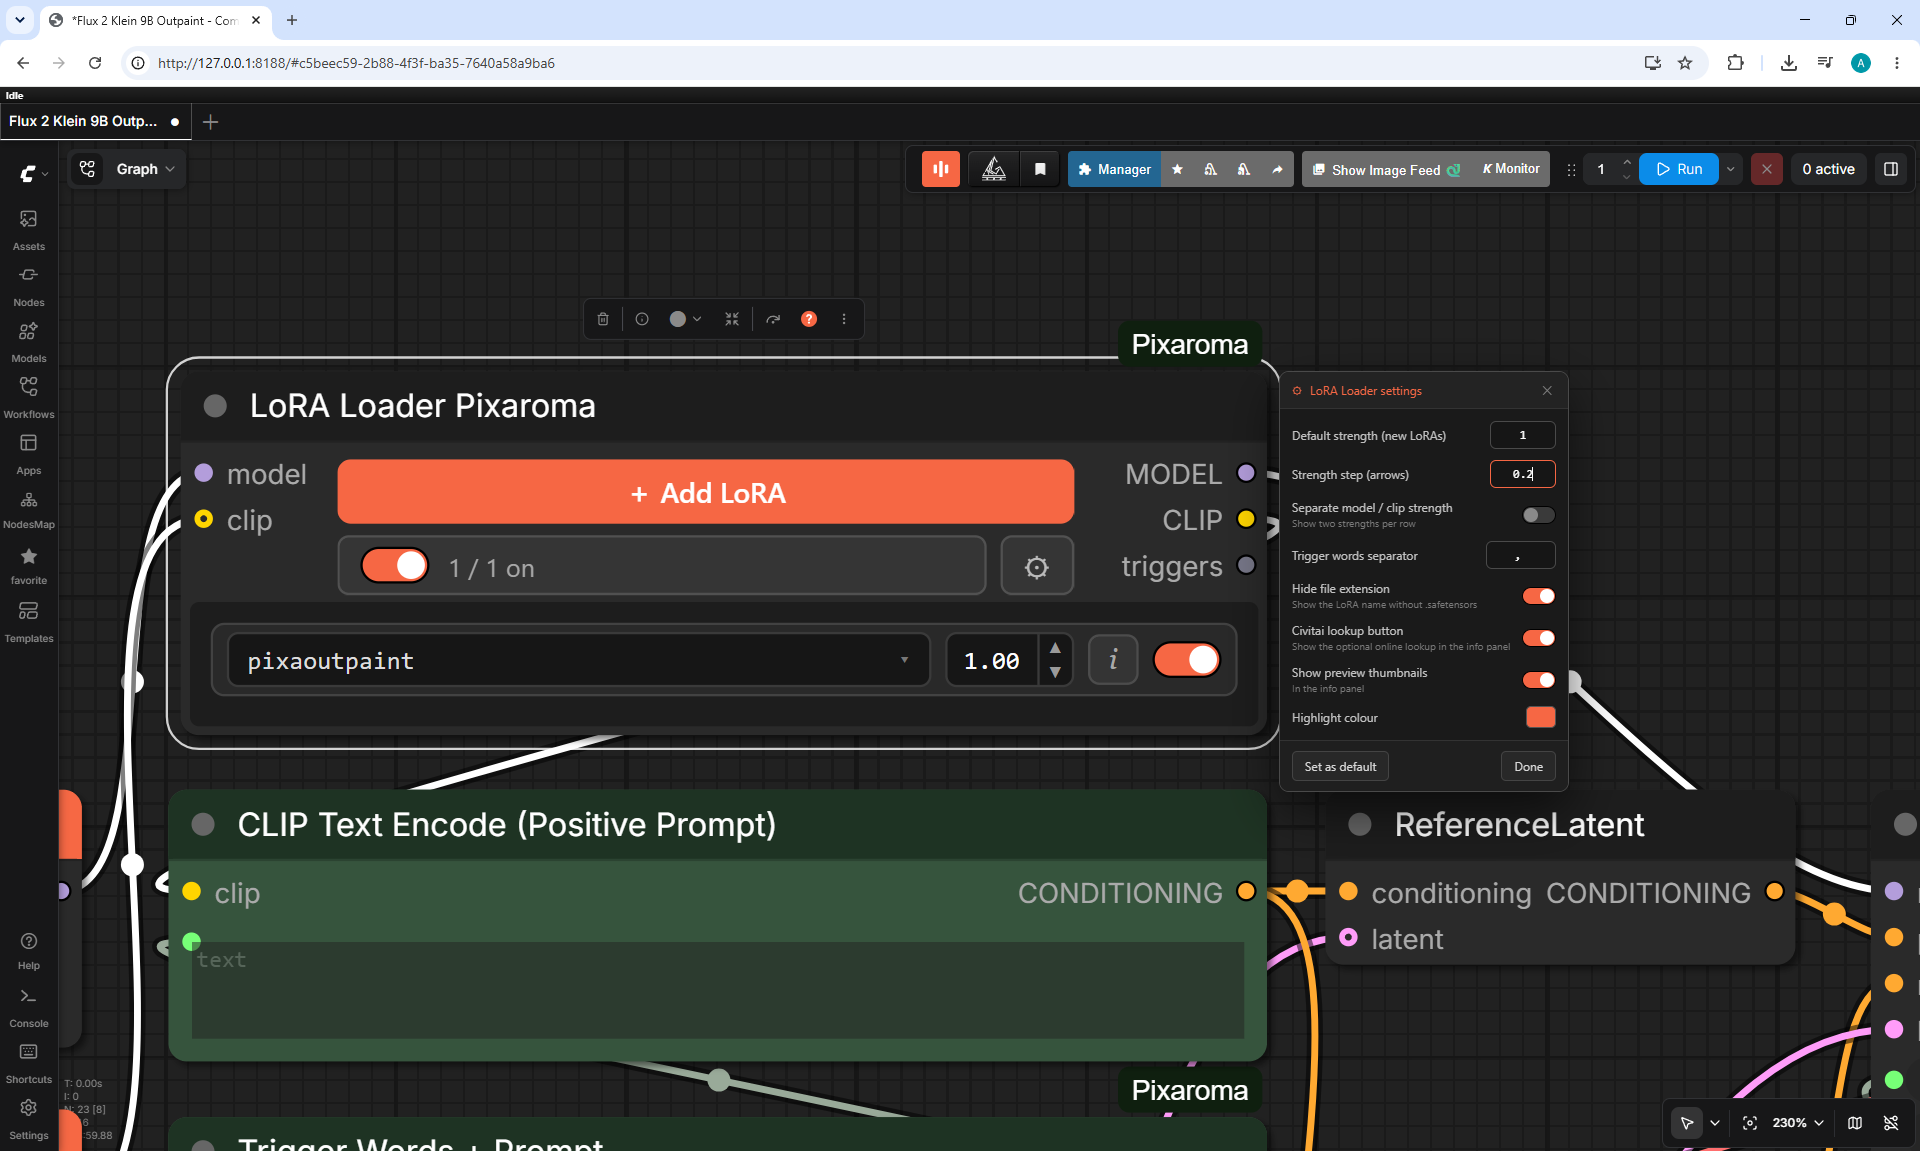
Task: Delete the selected node with trash icon
Action: coord(603,319)
